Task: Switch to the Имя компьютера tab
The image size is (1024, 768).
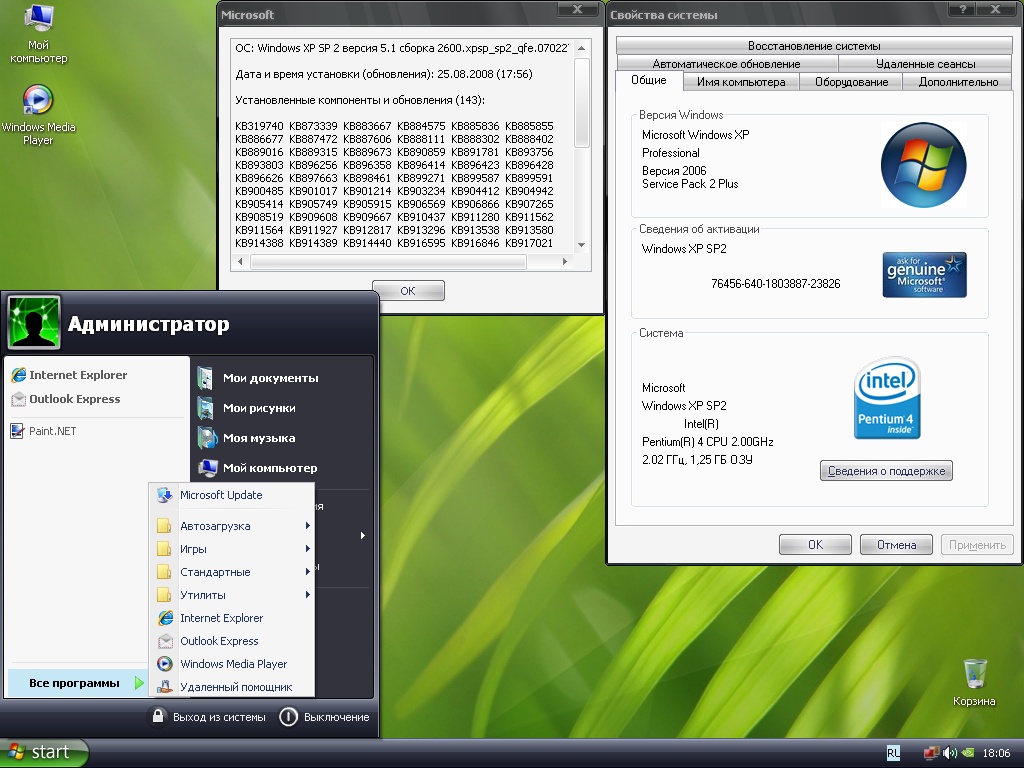Action: tap(741, 82)
